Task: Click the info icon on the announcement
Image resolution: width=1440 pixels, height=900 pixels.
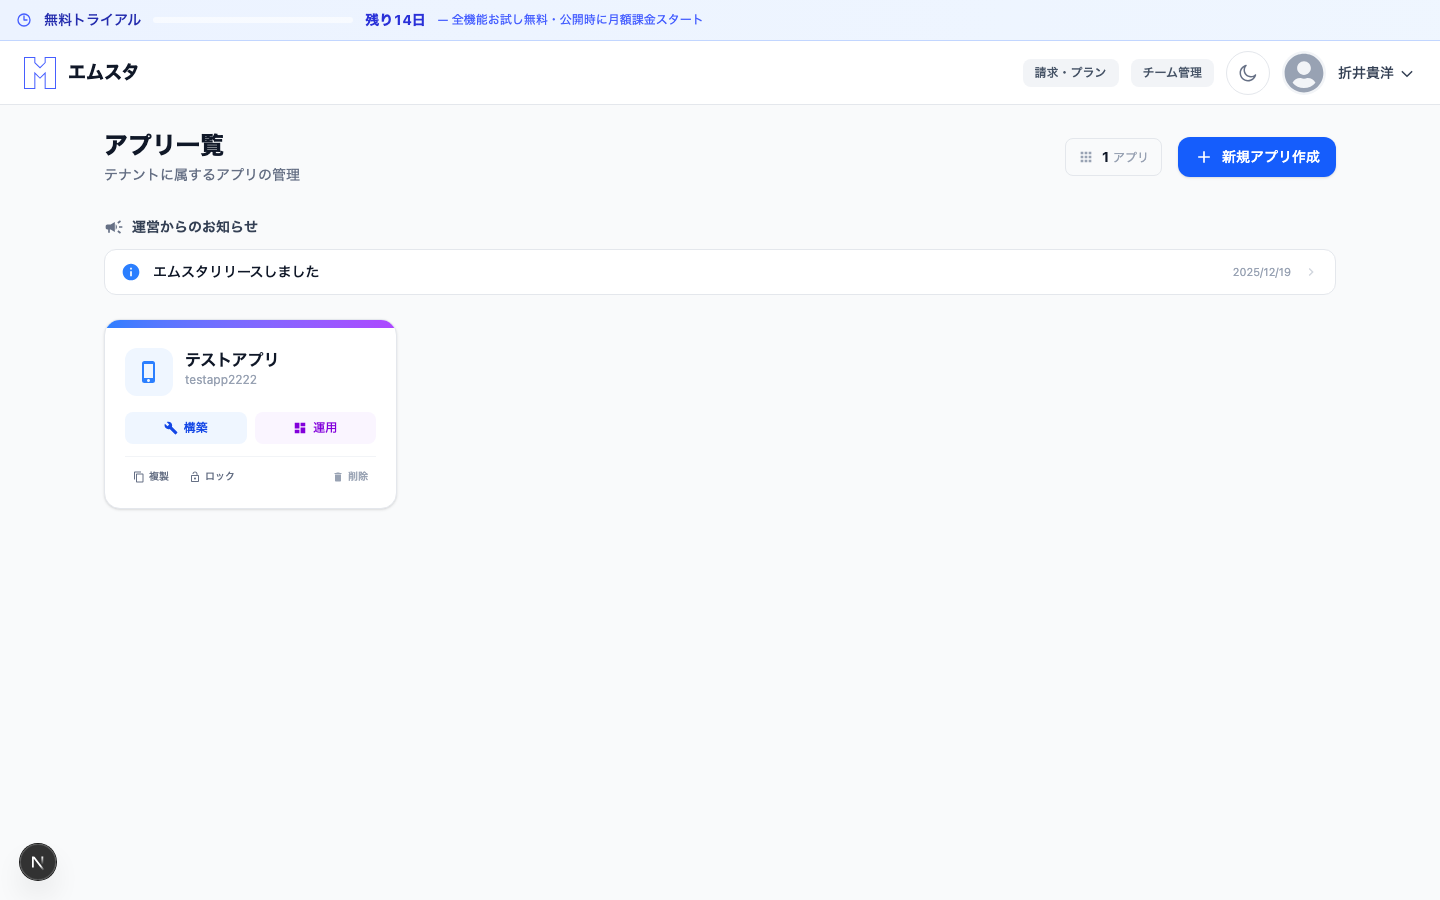Action: 131,272
